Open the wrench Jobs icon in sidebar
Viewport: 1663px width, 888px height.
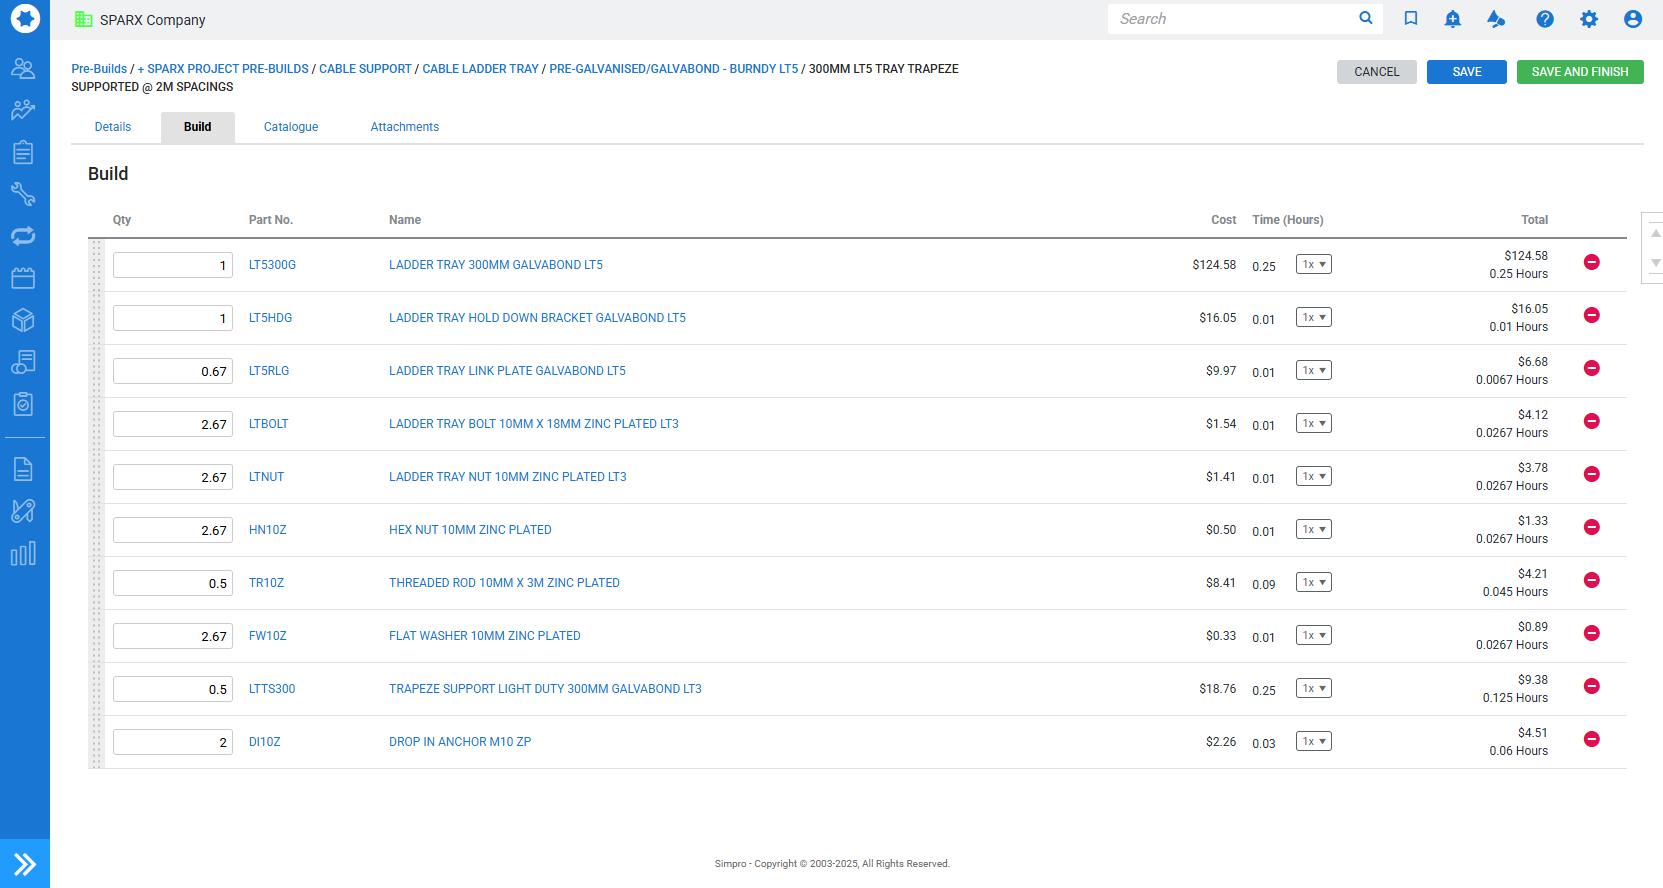(x=23, y=194)
